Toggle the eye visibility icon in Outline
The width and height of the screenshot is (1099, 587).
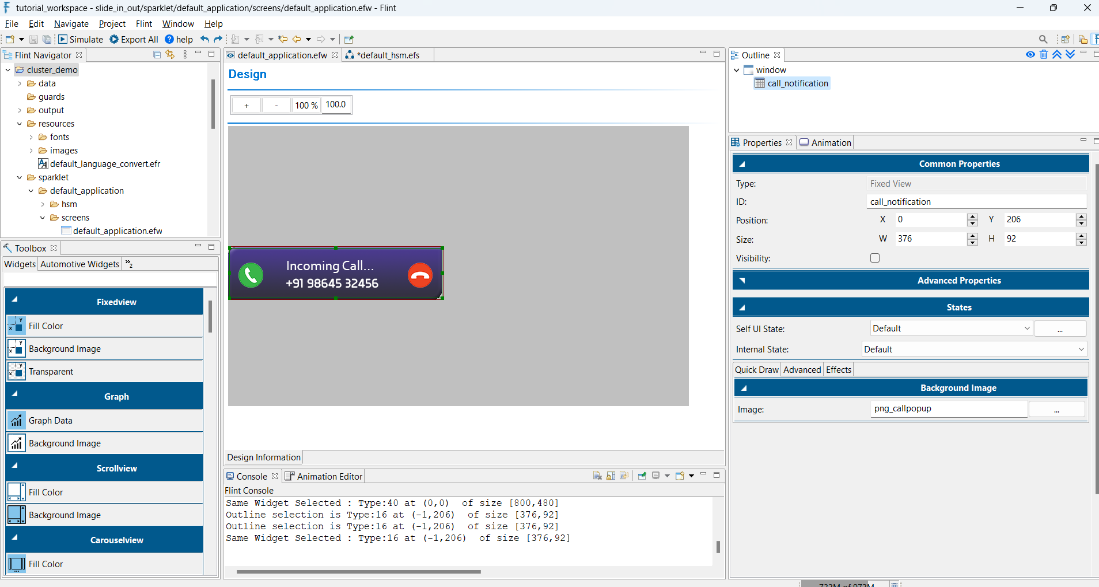coord(1030,55)
